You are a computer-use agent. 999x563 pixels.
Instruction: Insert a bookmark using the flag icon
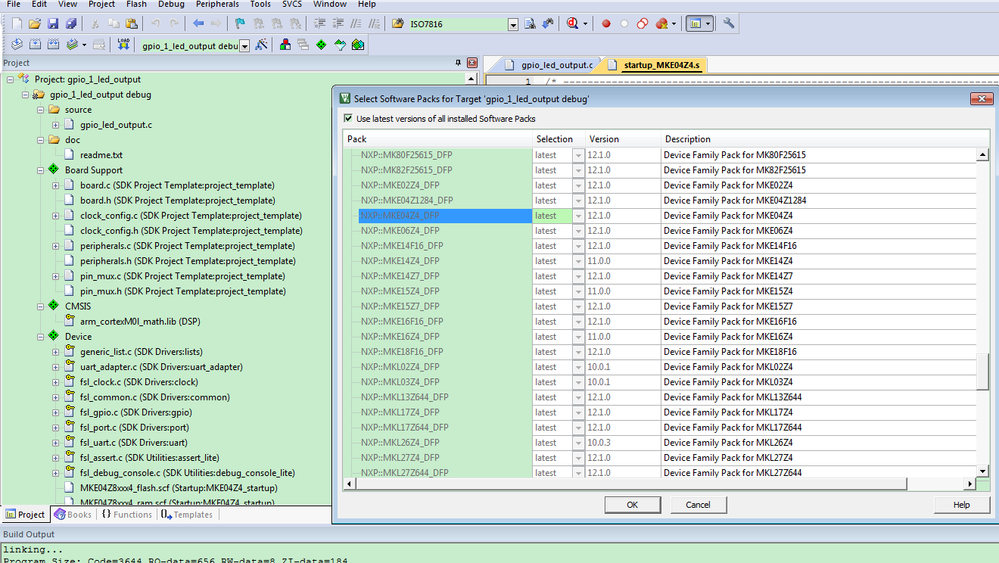(x=240, y=24)
